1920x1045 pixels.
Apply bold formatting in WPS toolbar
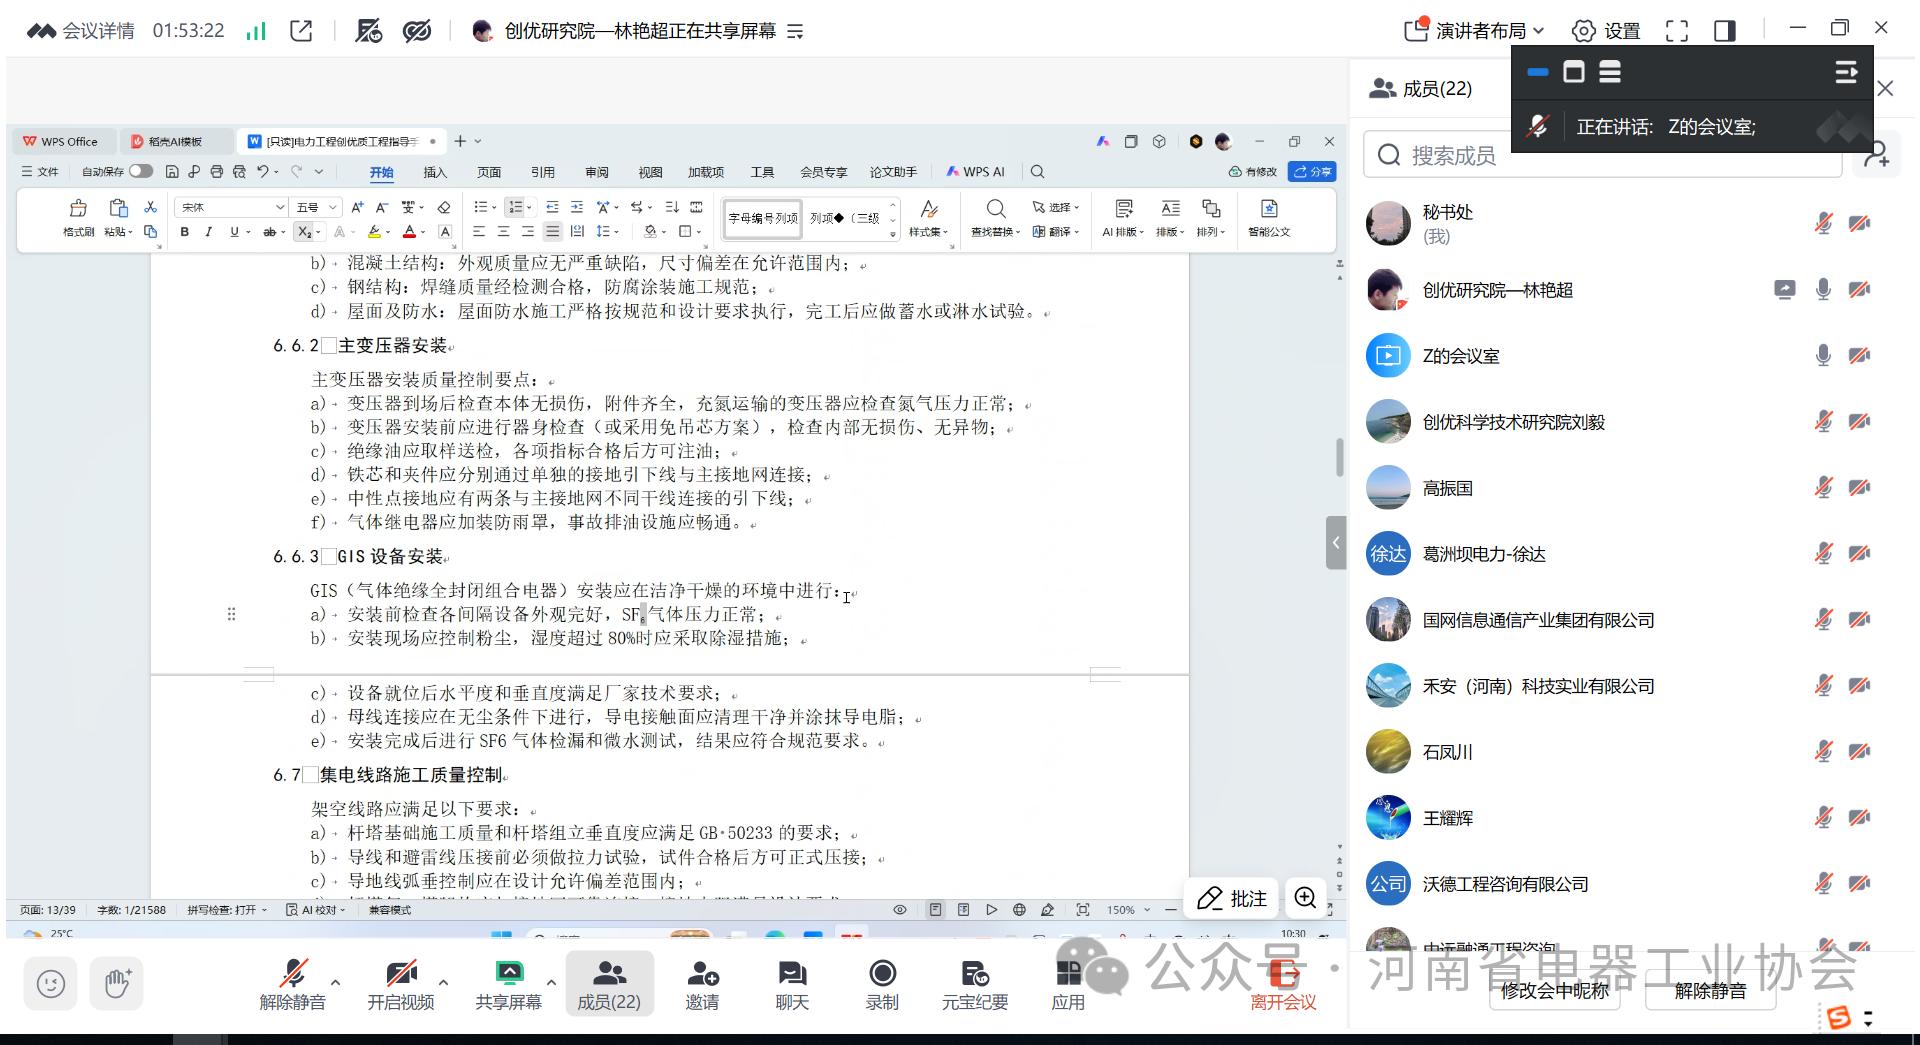[184, 232]
